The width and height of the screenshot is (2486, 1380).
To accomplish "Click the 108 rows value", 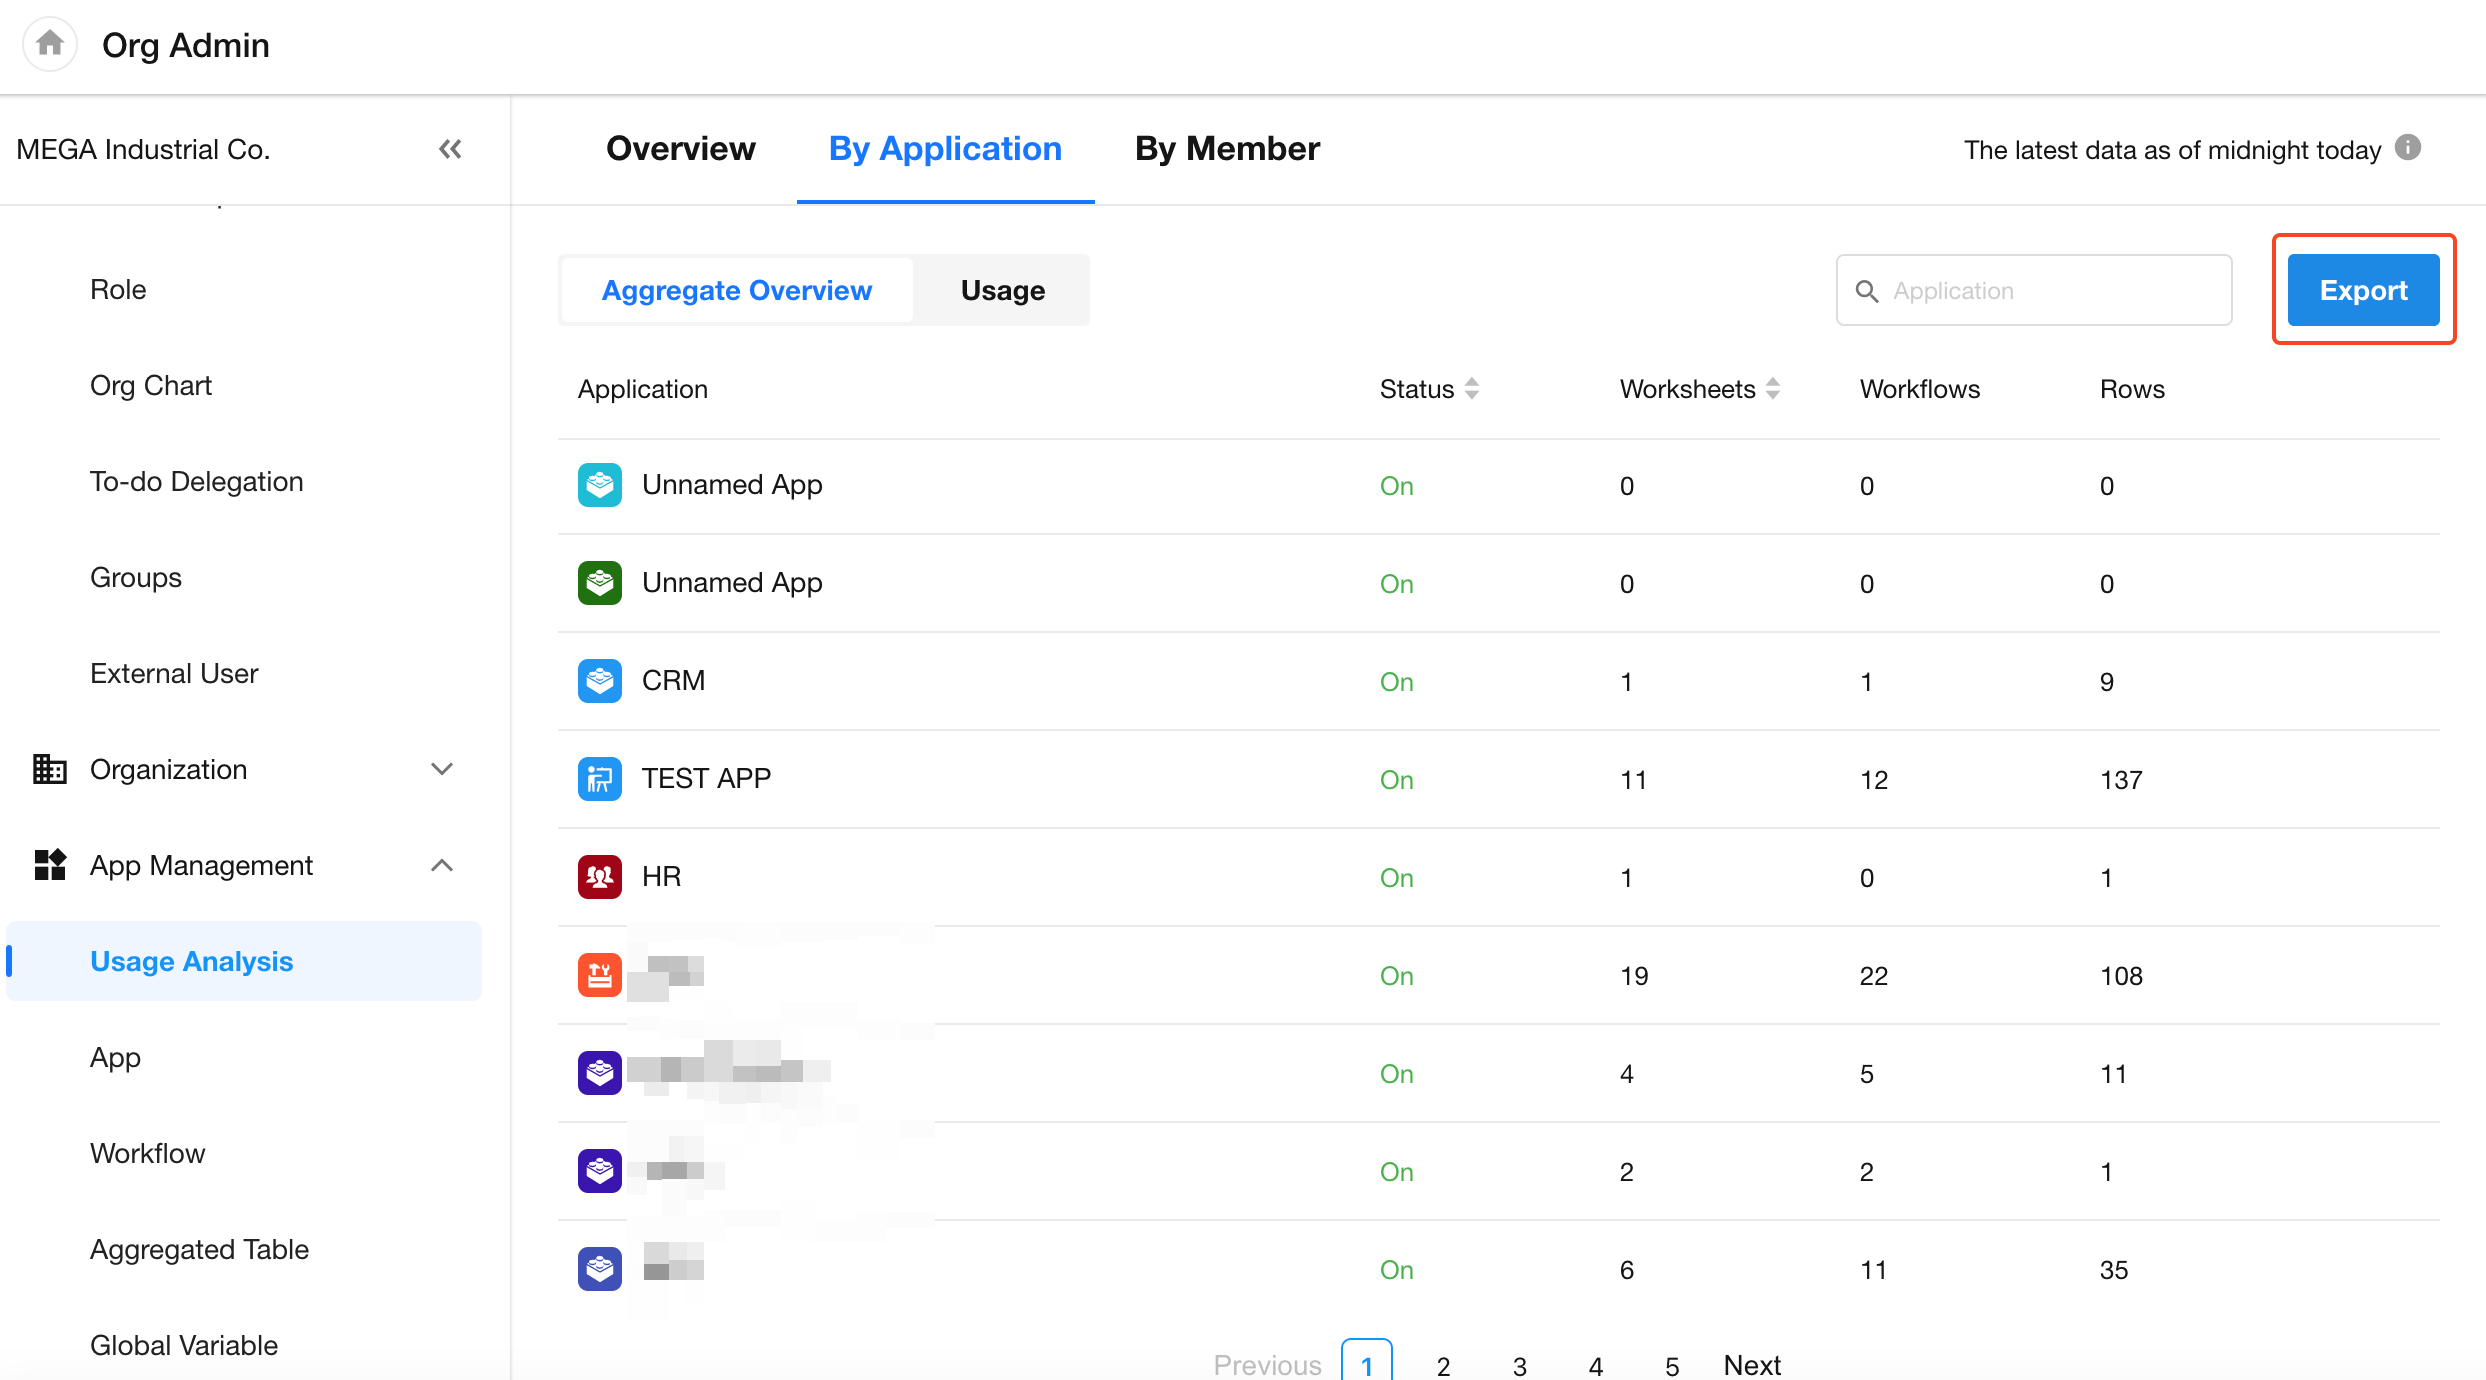I will click(x=2121, y=976).
